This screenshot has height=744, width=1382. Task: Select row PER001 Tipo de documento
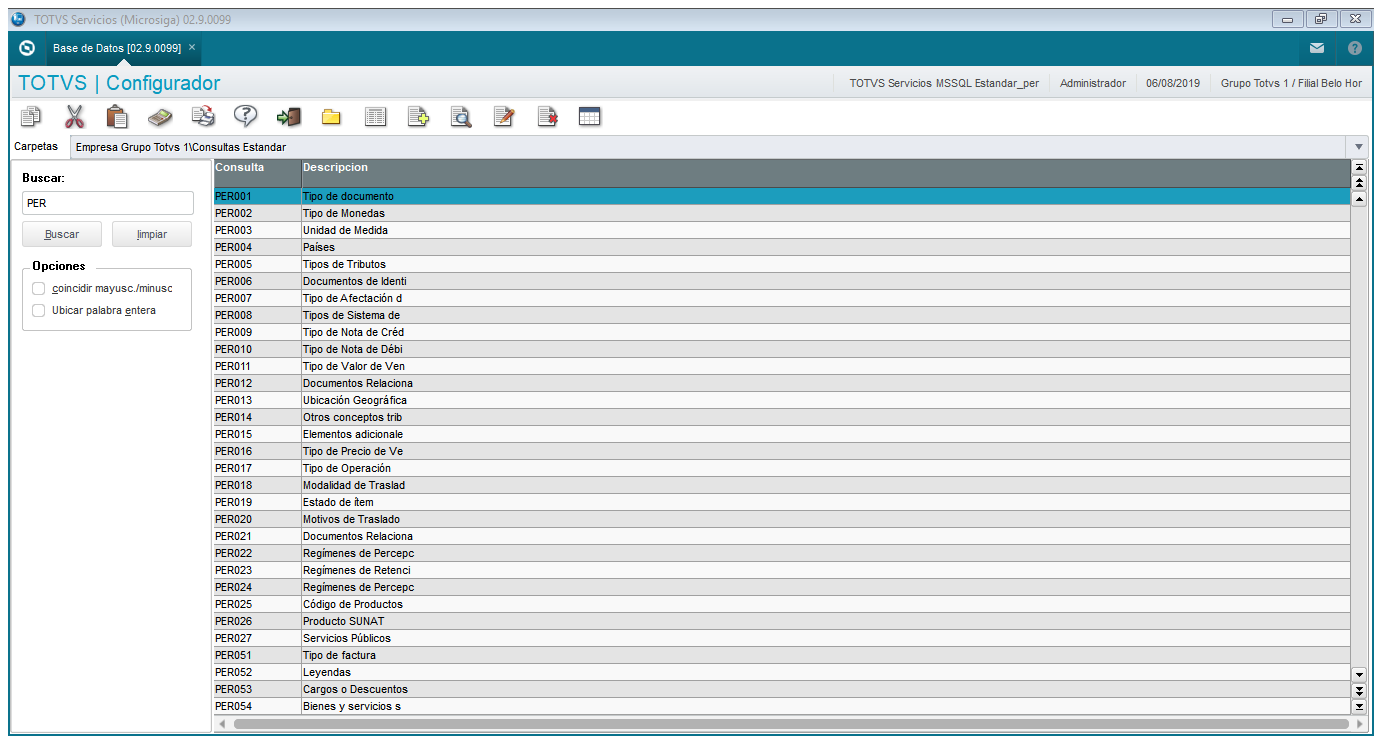[x=782, y=196]
